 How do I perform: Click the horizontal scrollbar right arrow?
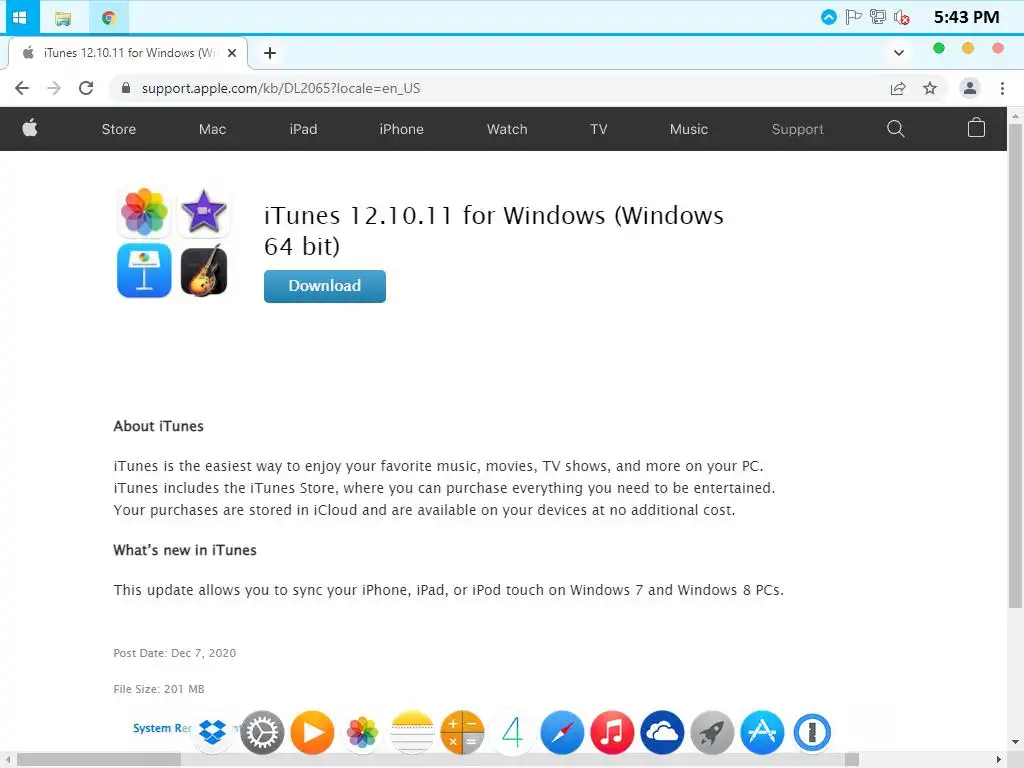(x=999, y=760)
